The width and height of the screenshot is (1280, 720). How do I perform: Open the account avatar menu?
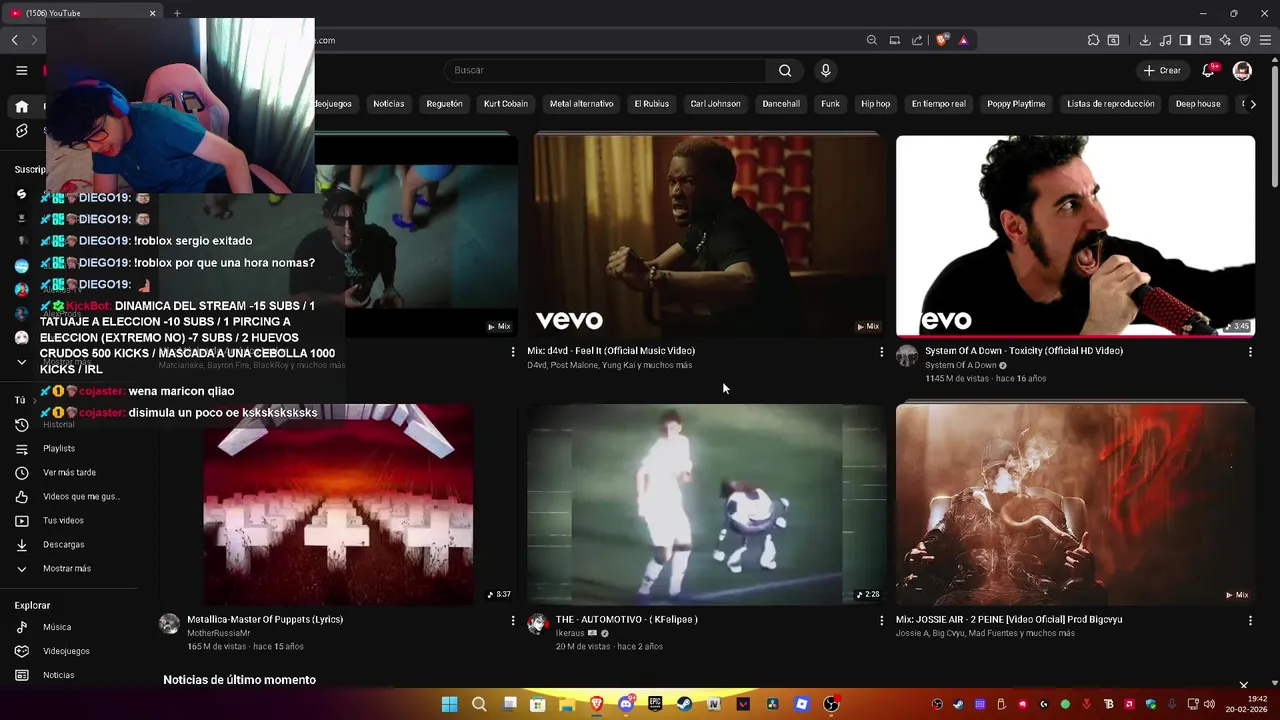pos(1242,70)
